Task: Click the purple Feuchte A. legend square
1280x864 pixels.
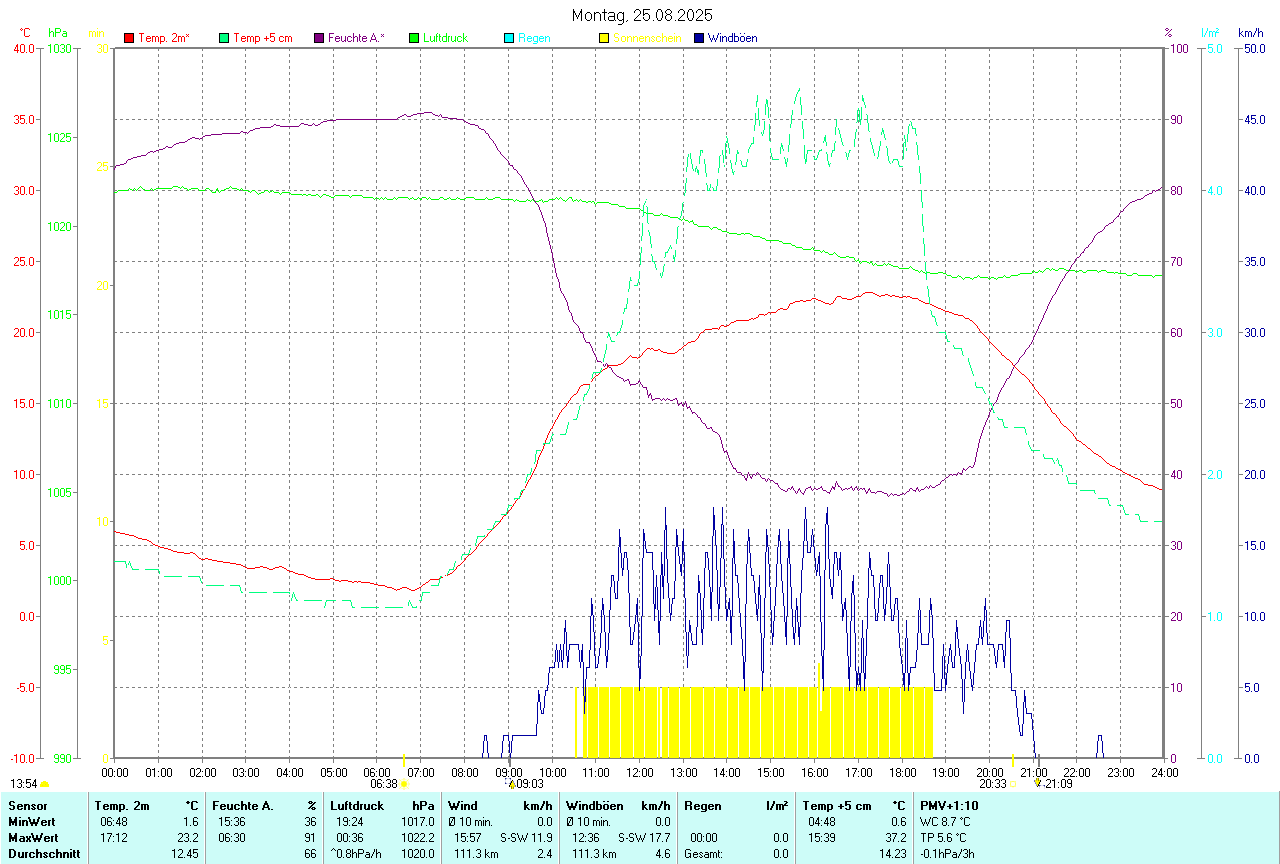Action: (x=319, y=38)
